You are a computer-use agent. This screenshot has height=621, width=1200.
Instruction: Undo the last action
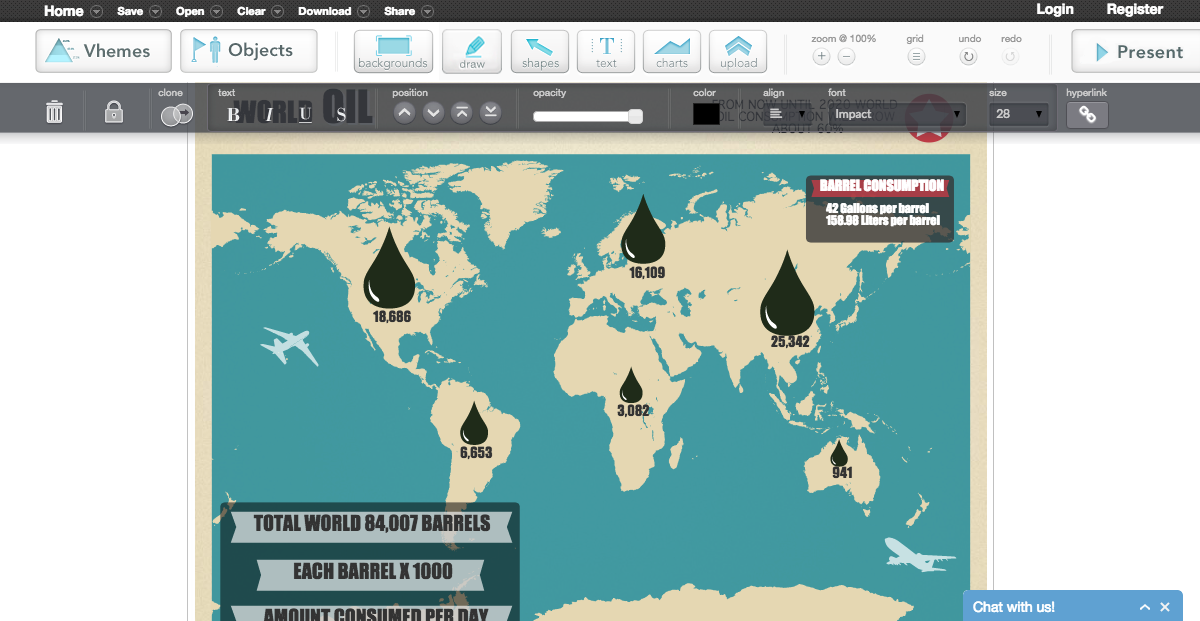pos(968,57)
